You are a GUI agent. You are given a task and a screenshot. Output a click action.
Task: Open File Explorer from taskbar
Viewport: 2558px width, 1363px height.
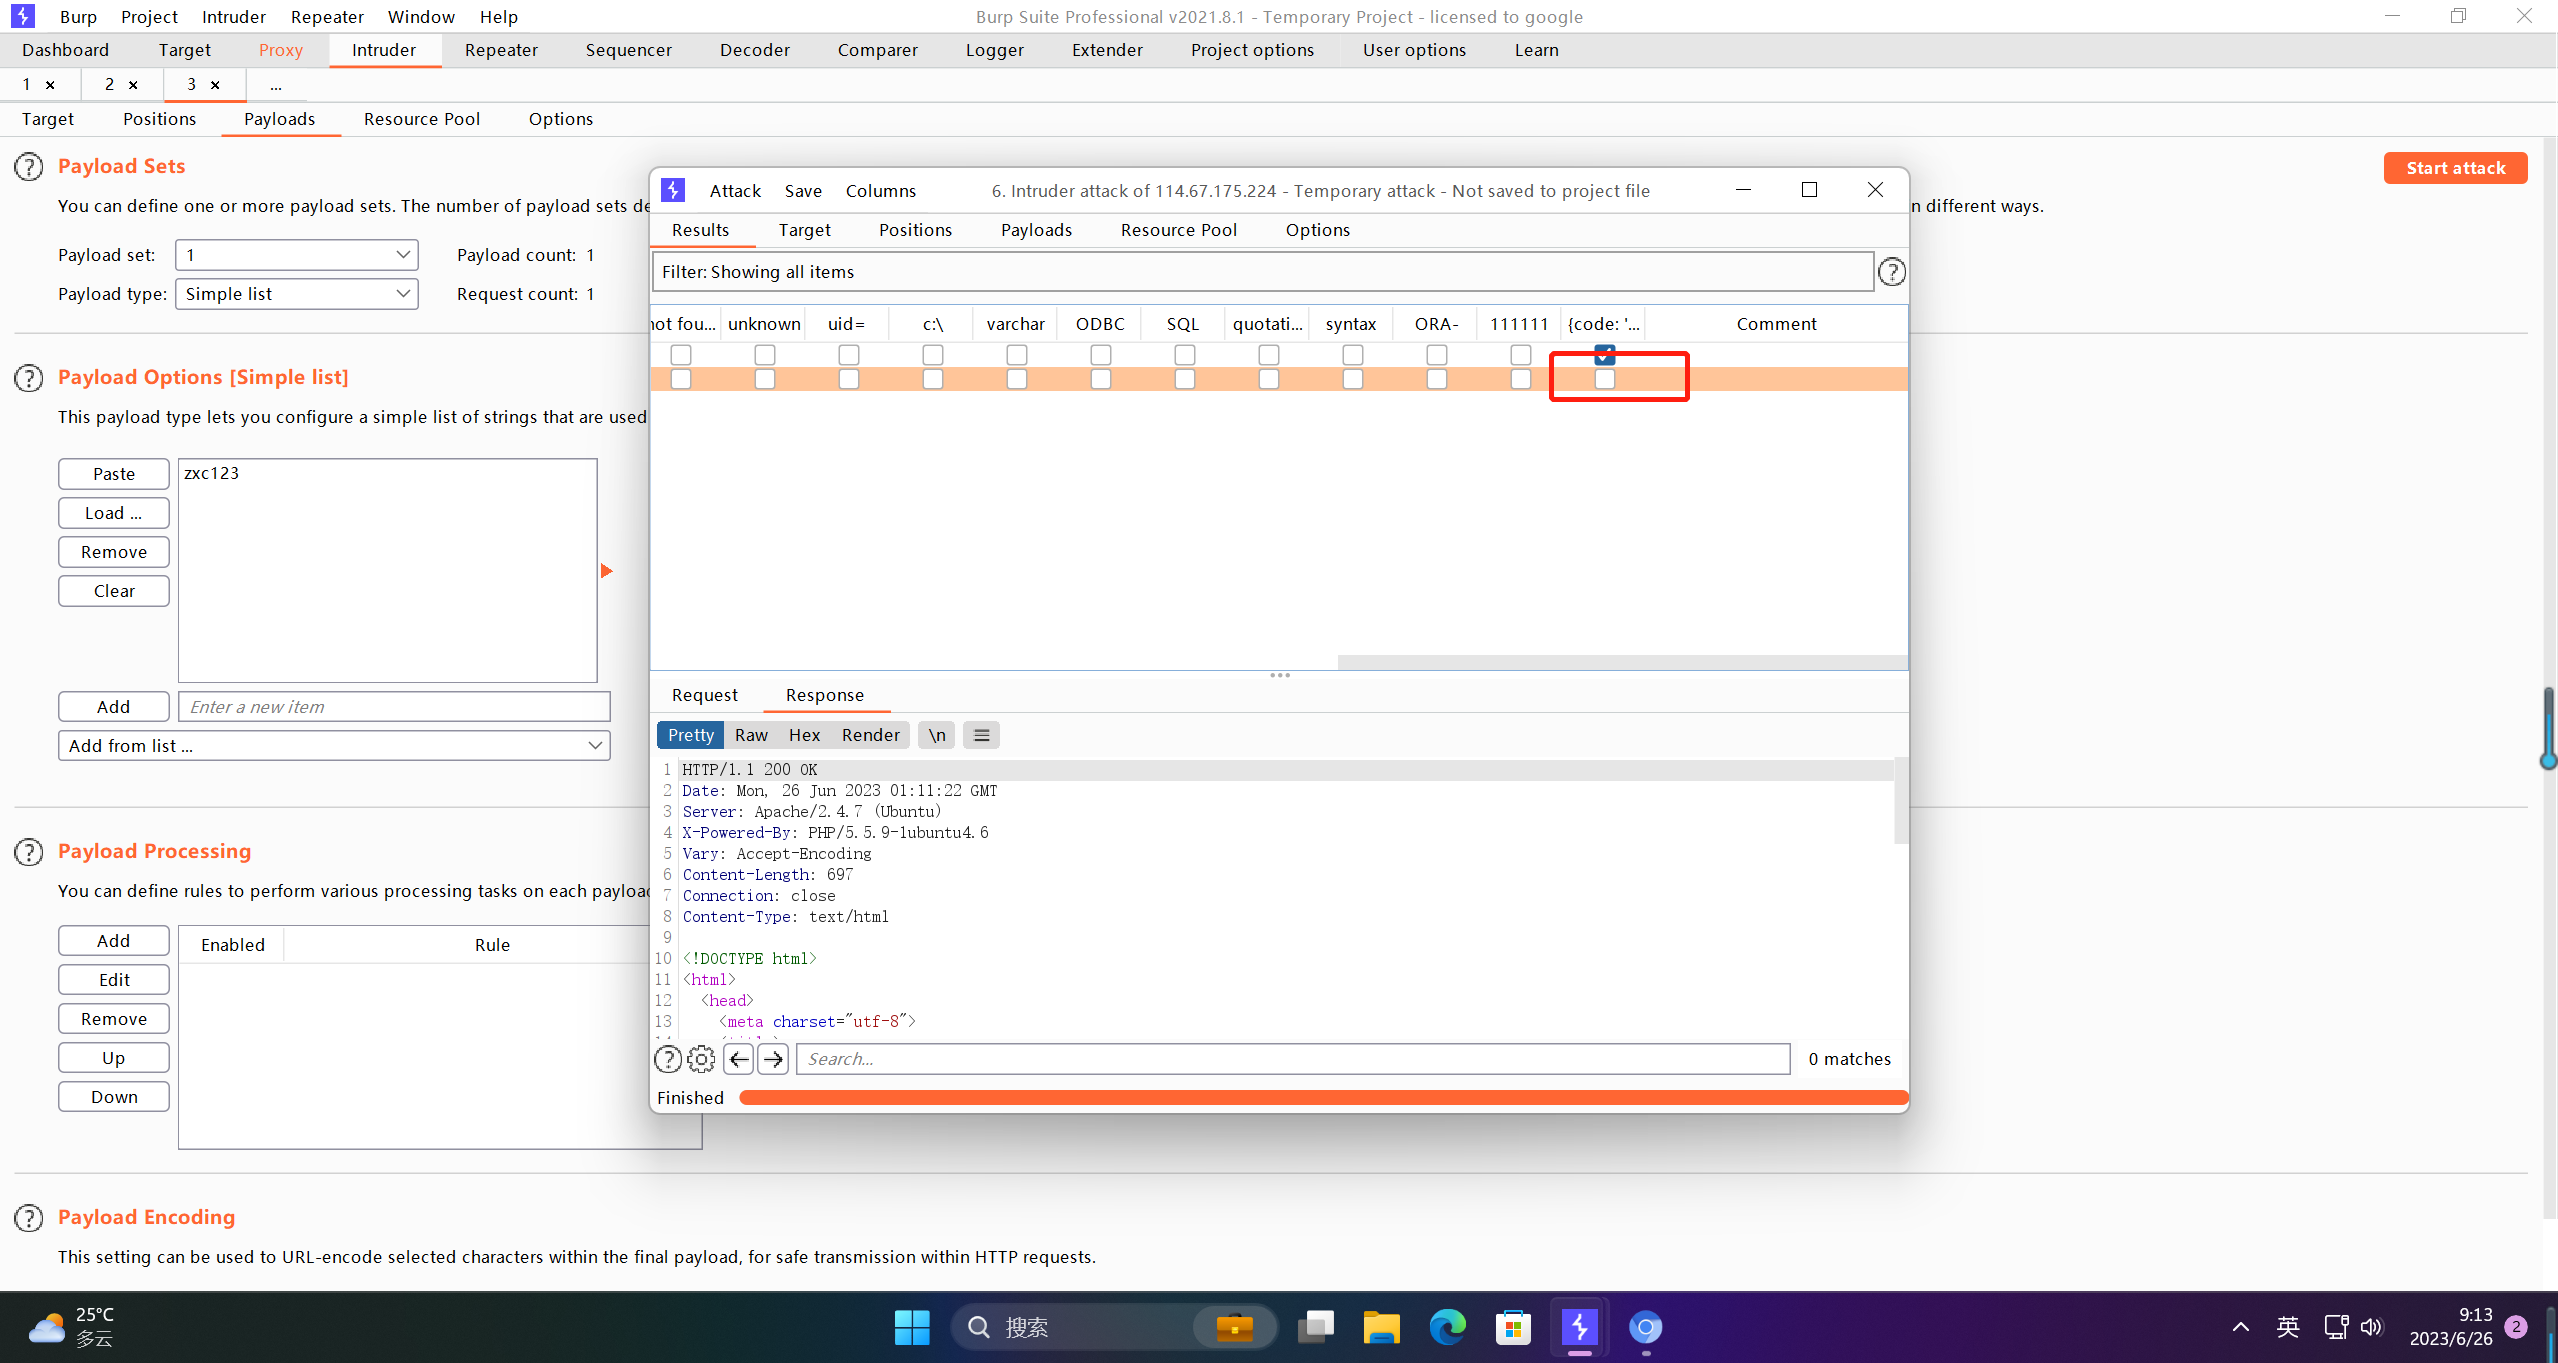click(x=1381, y=1327)
